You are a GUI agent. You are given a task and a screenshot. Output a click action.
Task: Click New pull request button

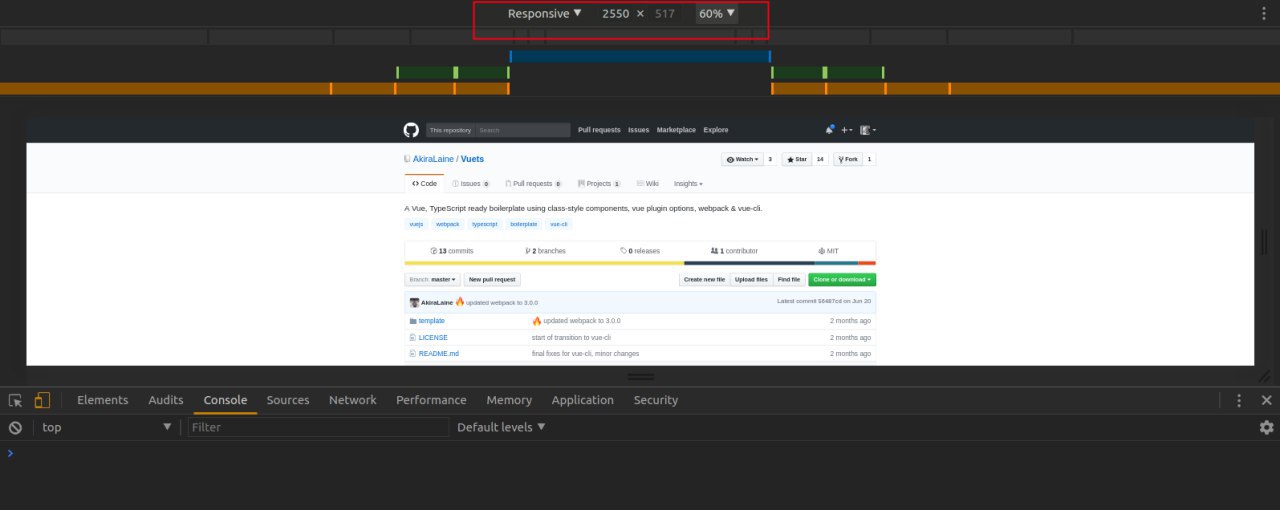tap(492, 280)
